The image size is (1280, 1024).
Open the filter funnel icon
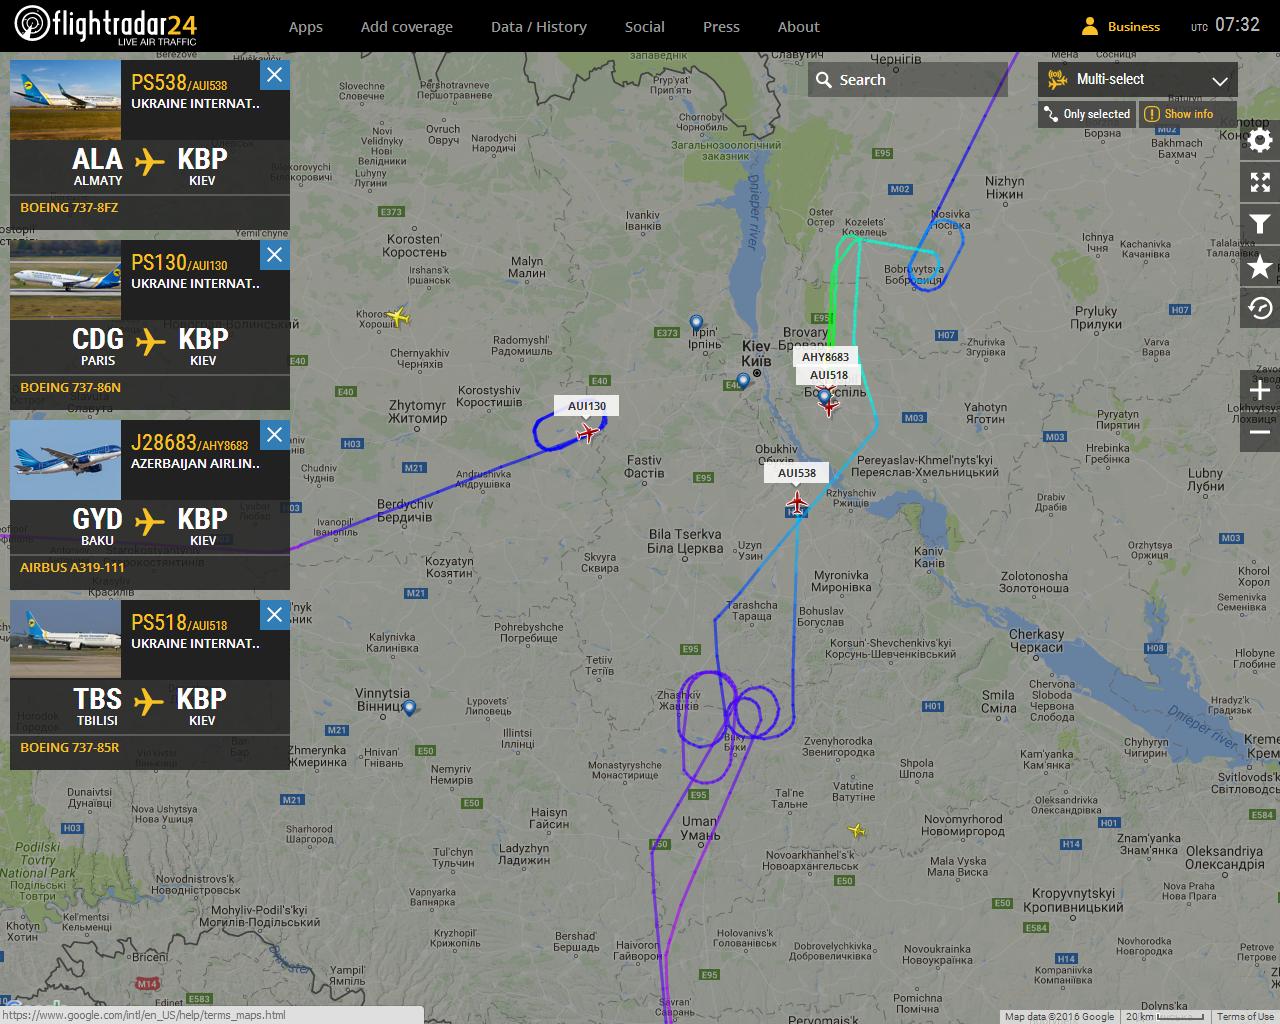click(x=1260, y=224)
